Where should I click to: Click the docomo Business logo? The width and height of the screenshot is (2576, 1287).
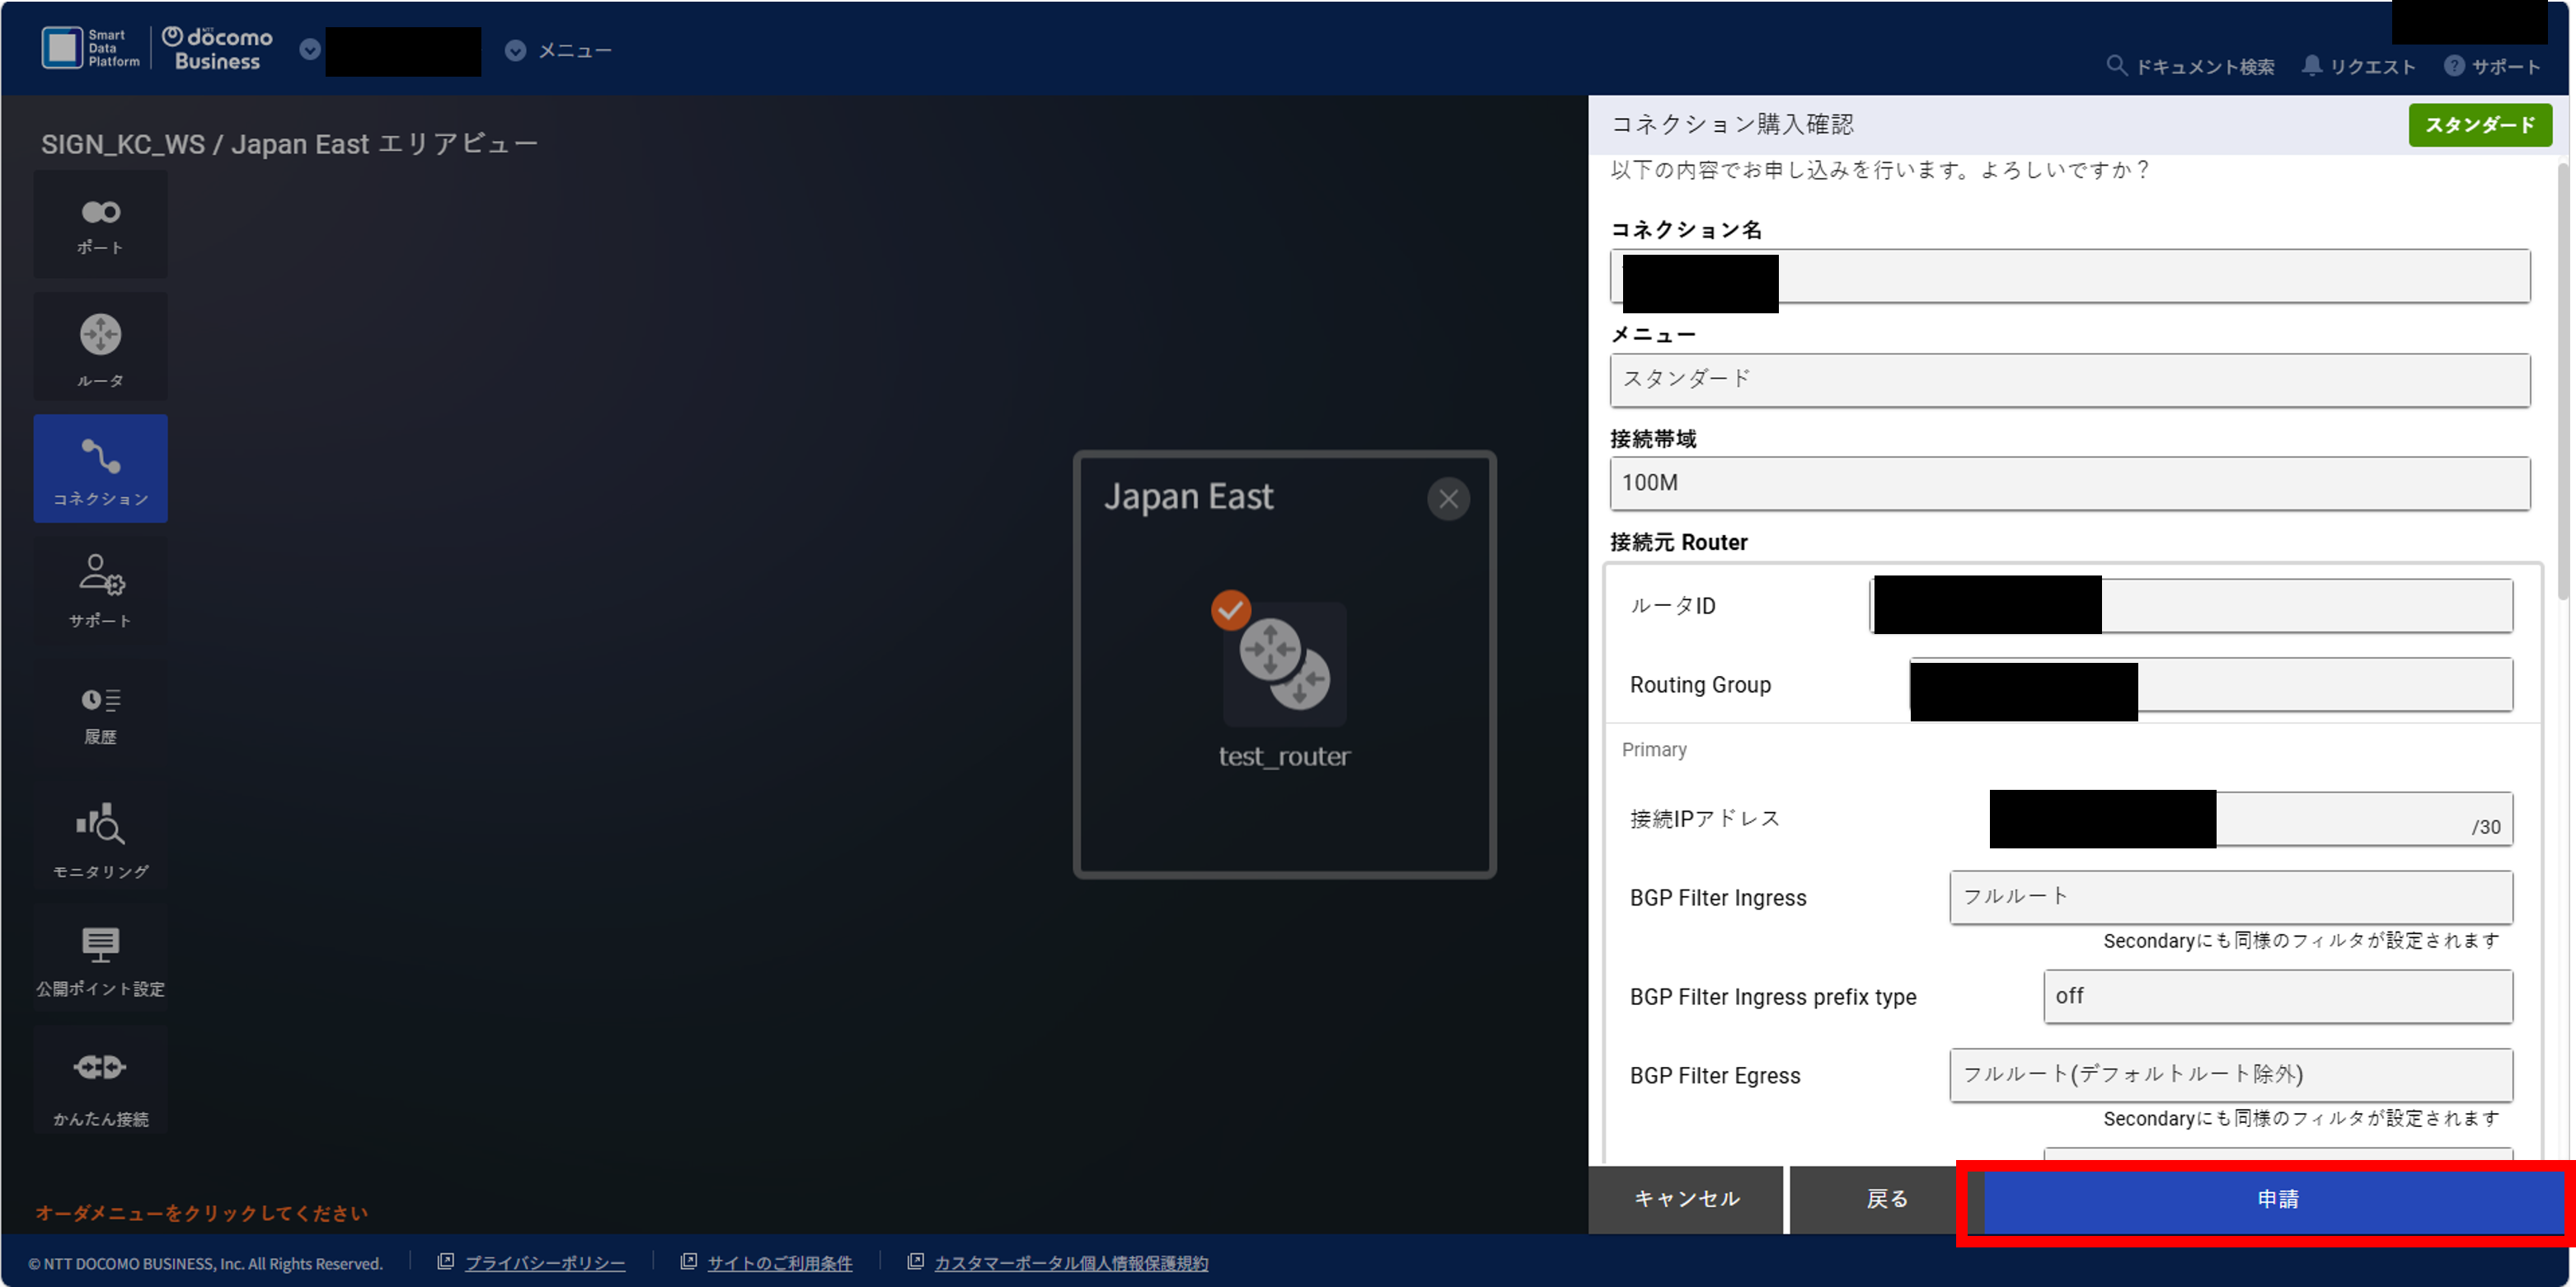[217, 48]
